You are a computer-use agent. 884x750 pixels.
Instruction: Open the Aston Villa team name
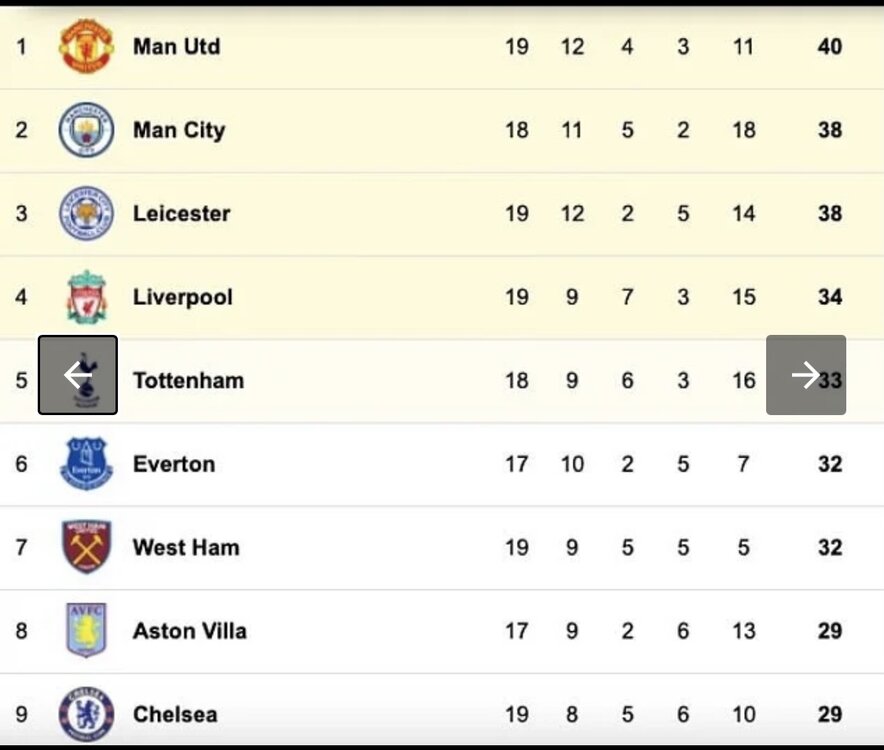189,631
